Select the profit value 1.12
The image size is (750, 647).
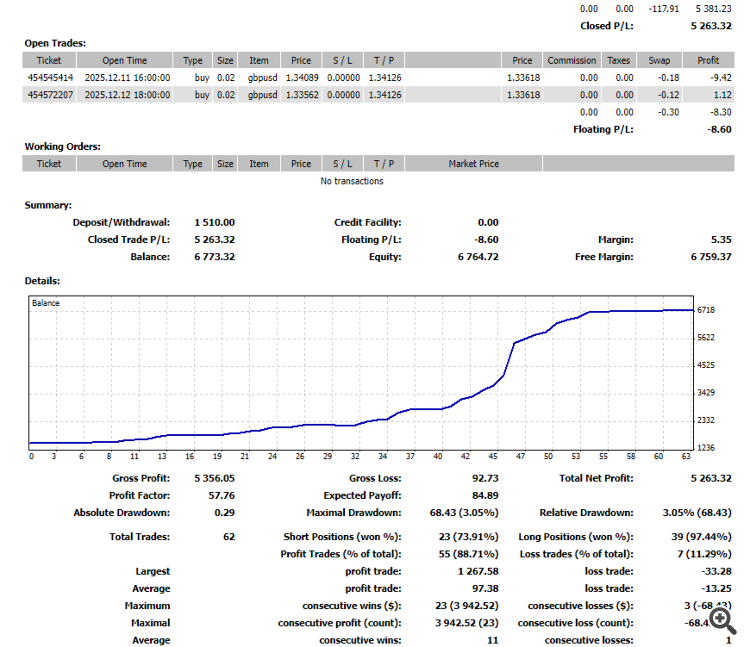coord(723,95)
